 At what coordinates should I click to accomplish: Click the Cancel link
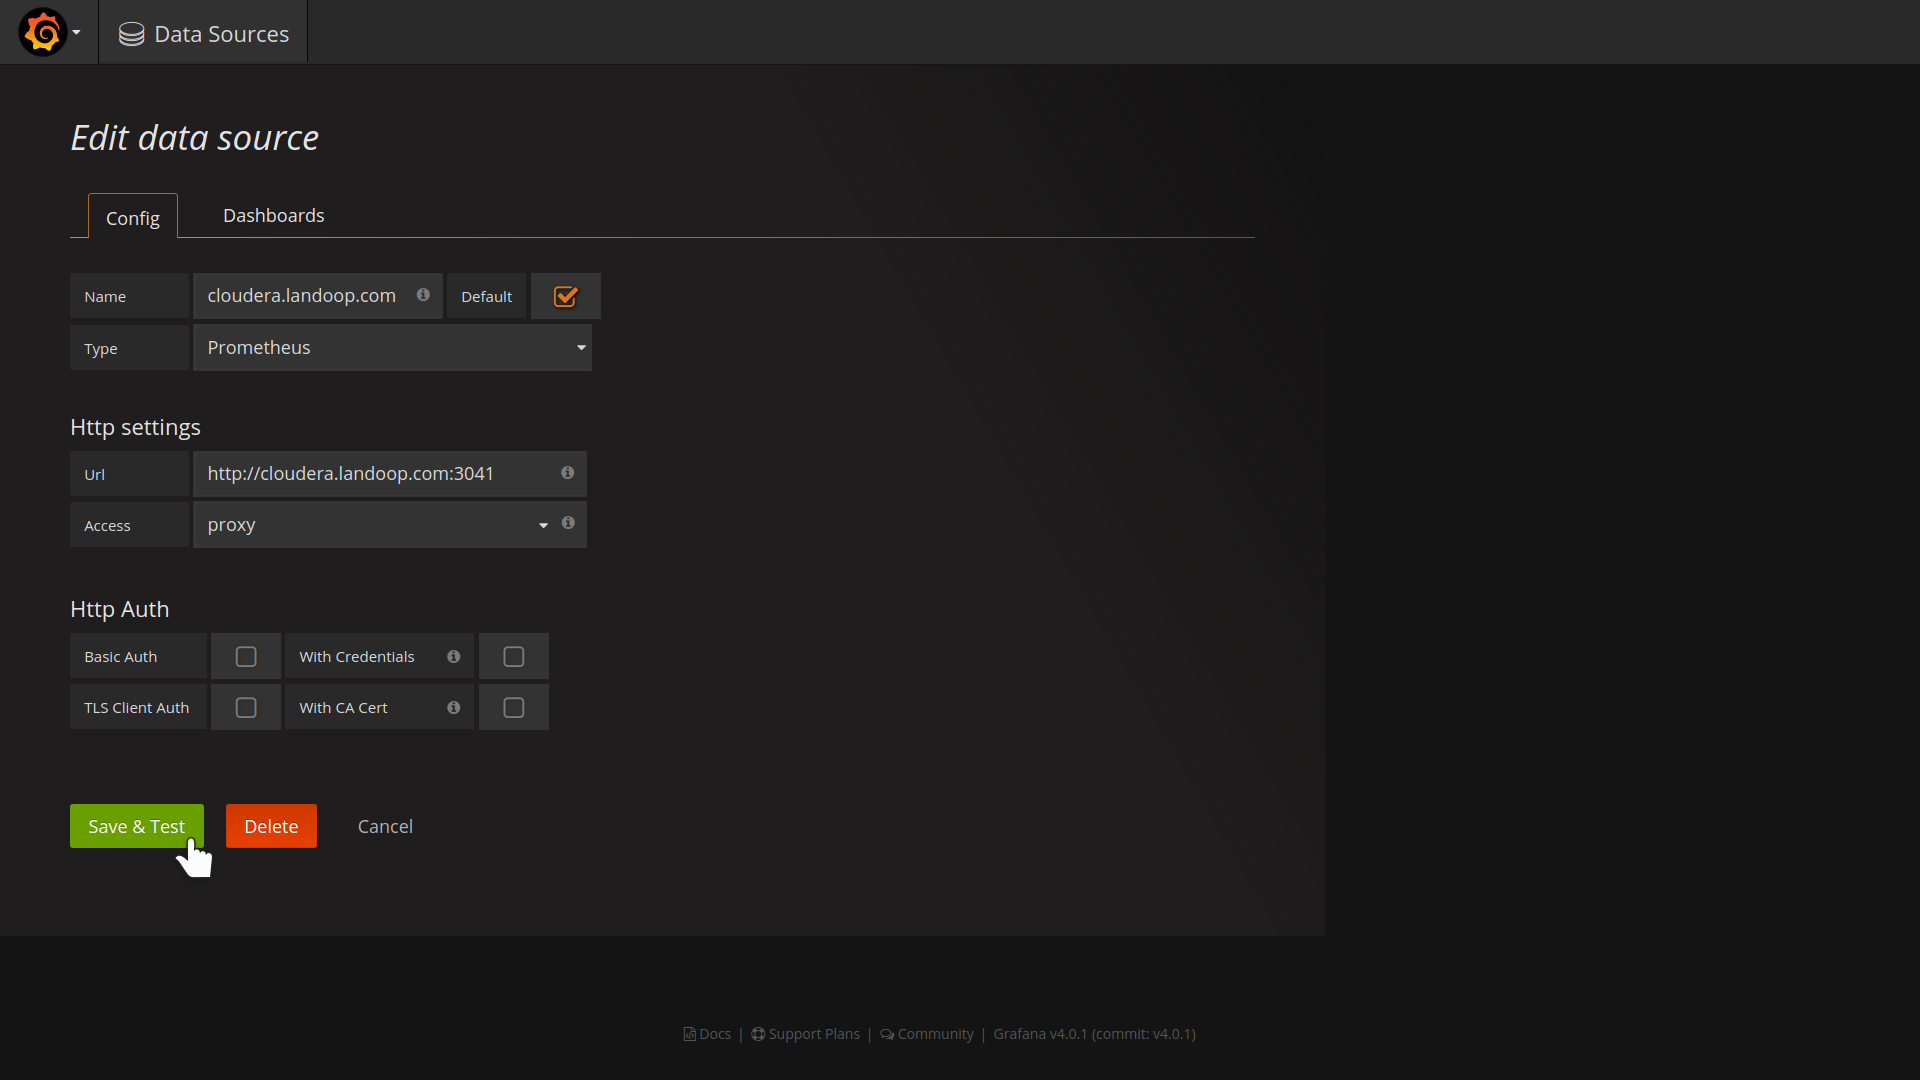pyautogui.click(x=385, y=826)
